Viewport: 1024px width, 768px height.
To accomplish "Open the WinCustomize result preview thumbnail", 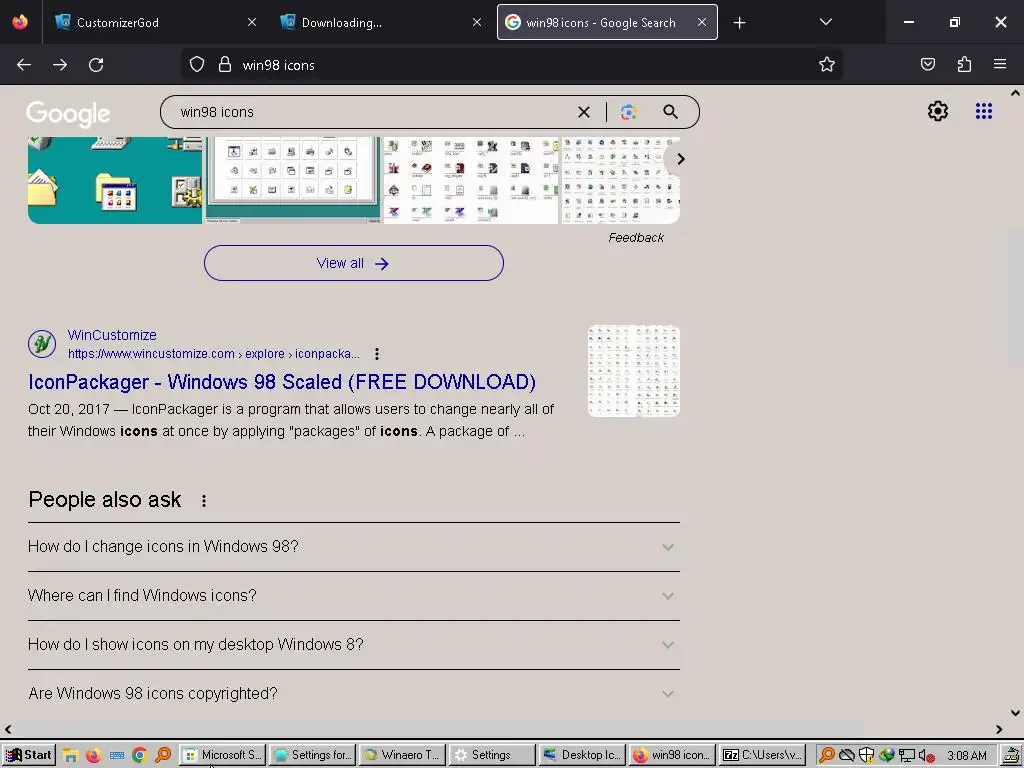I will tap(633, 370).
